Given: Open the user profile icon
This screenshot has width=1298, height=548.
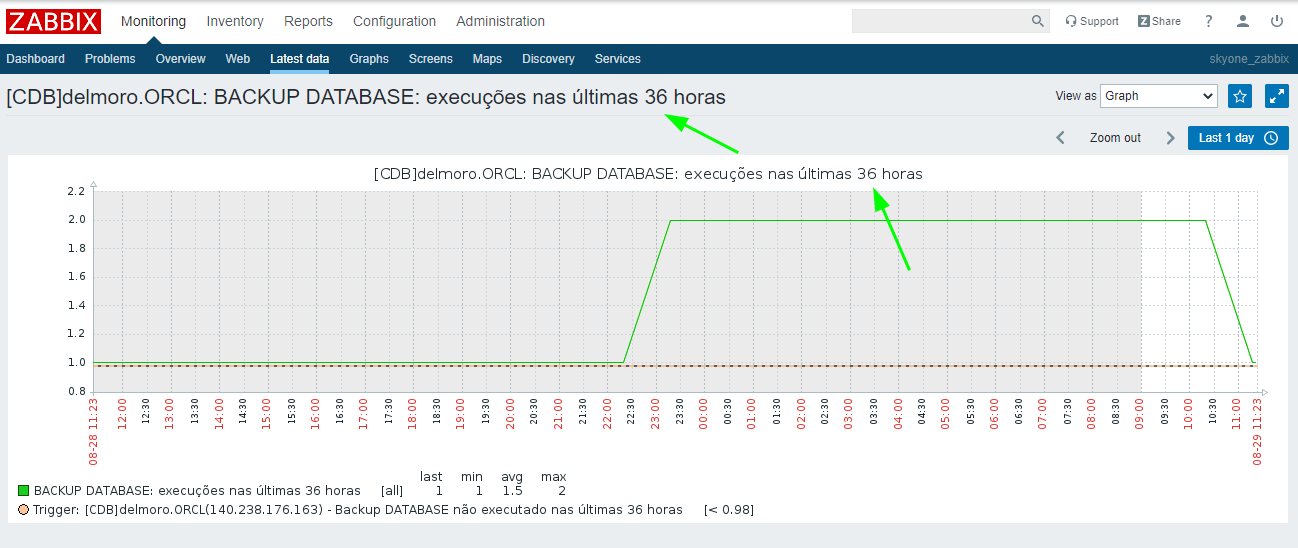Looking at the screenshot, I should coord(1242,21).
